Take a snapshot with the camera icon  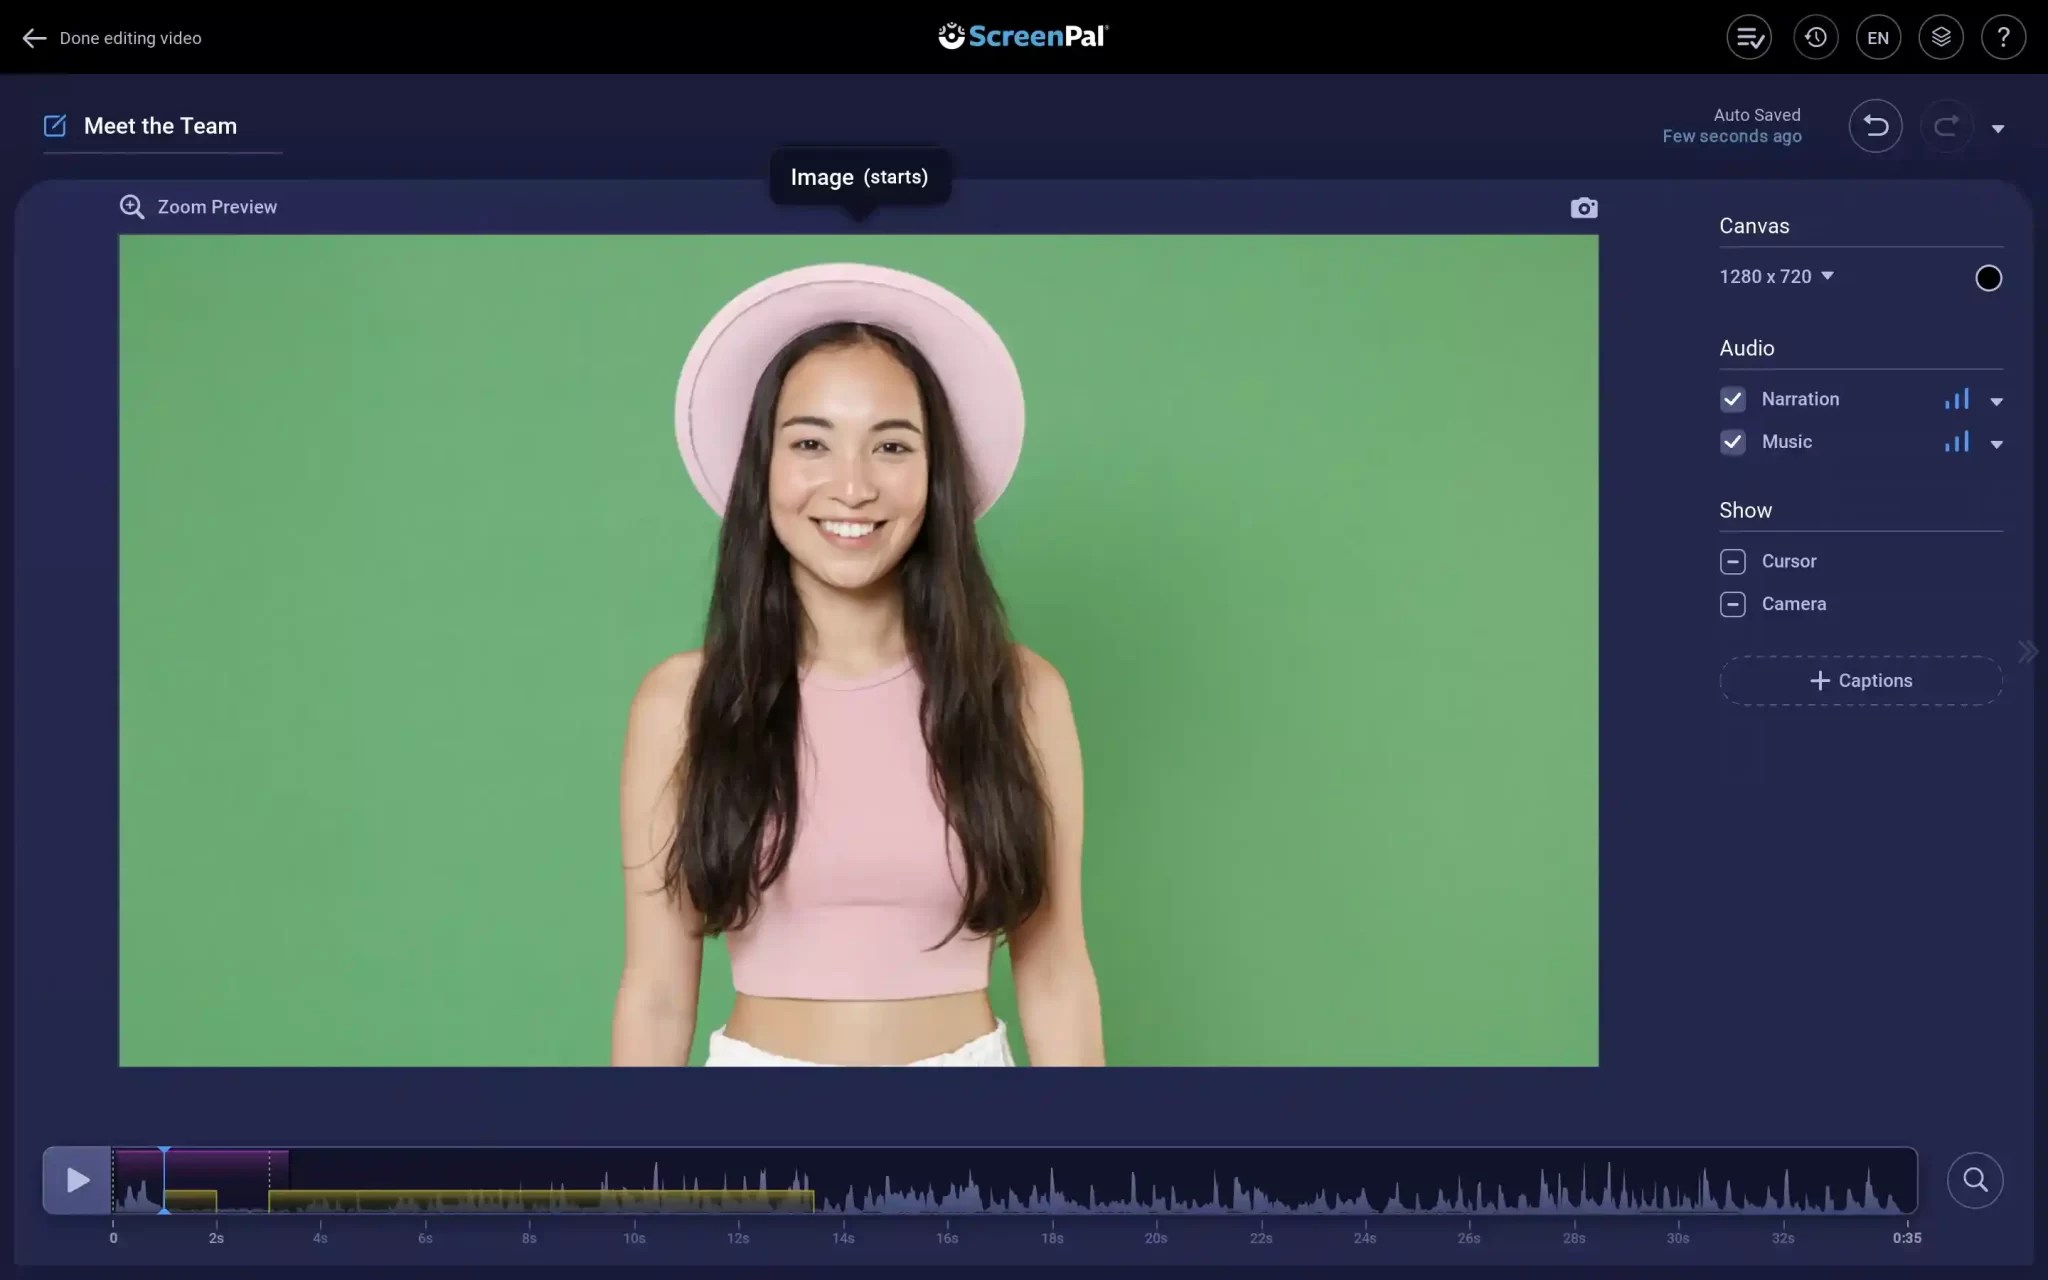pos(1584,207)
